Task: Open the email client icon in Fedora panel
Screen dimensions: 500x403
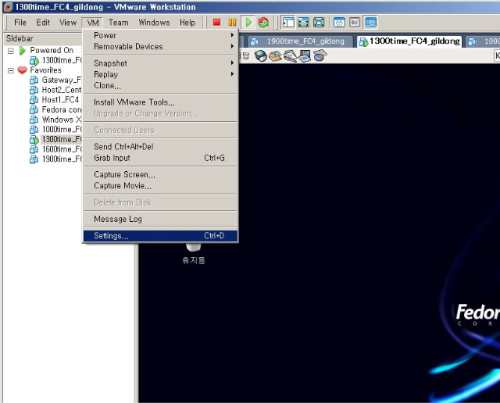Action: pyautogui.click(x=275, y=56)
